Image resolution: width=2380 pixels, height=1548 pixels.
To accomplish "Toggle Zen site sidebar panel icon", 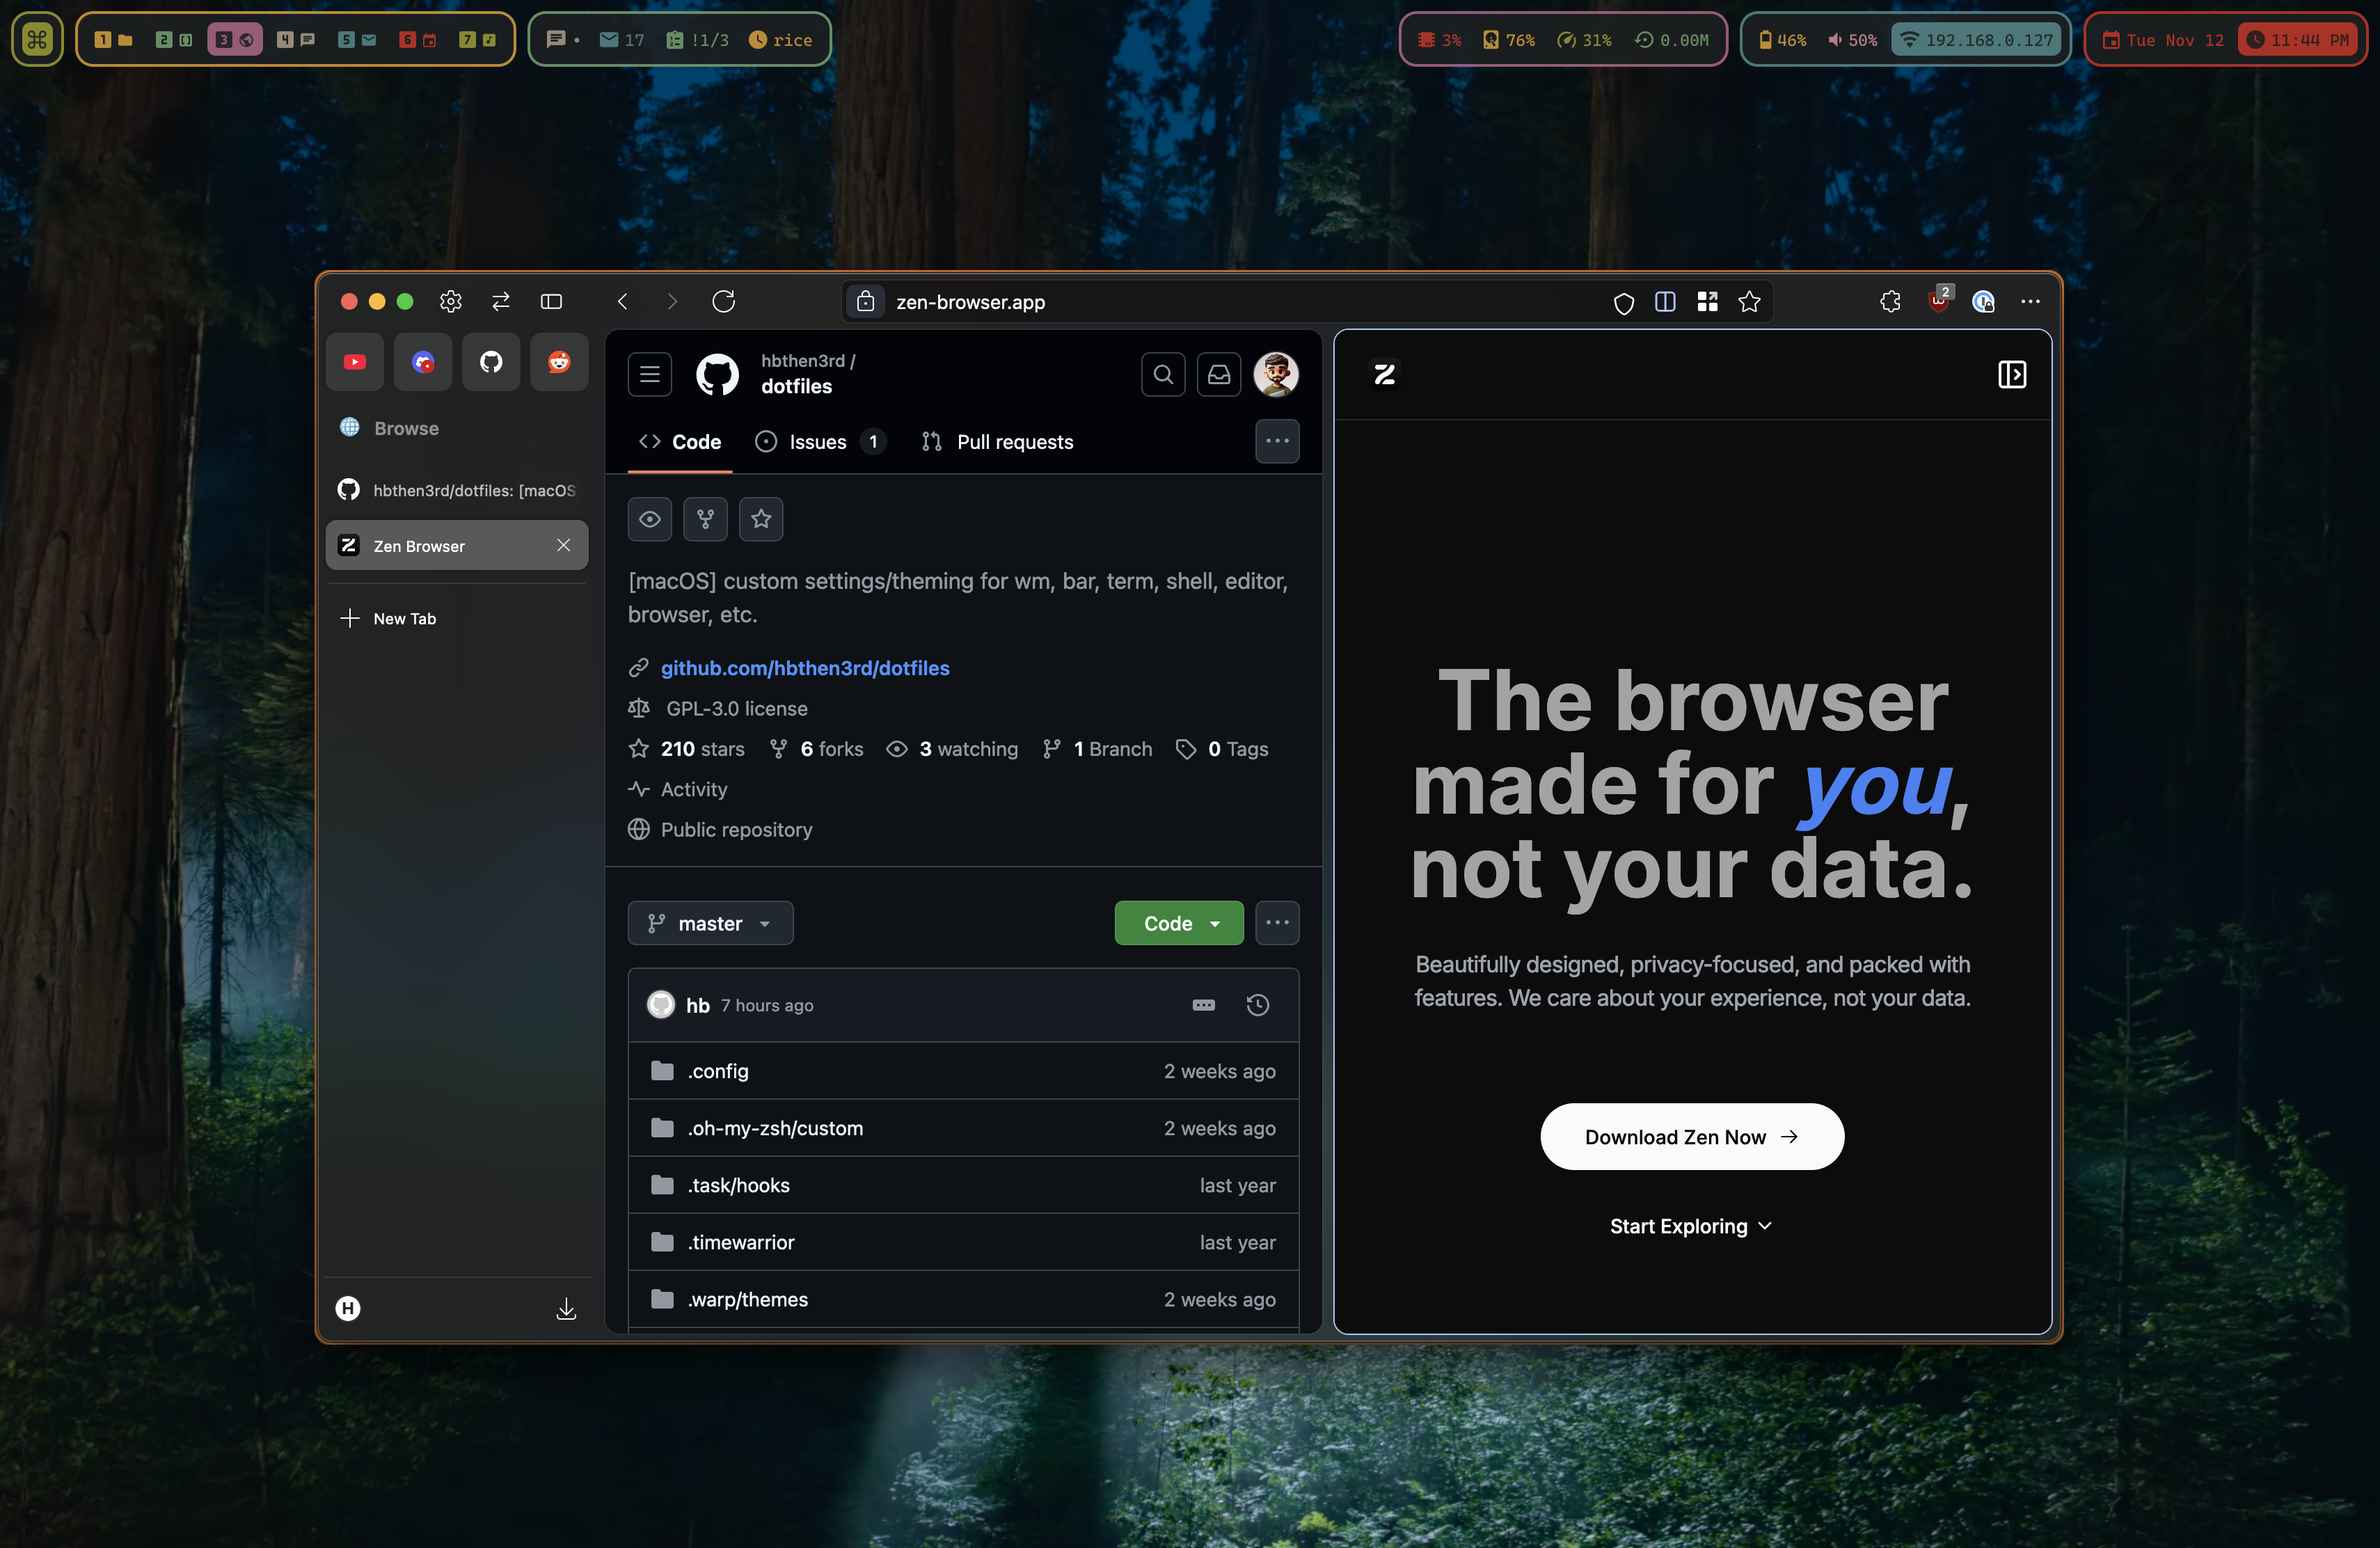I will click(2011, 375).
